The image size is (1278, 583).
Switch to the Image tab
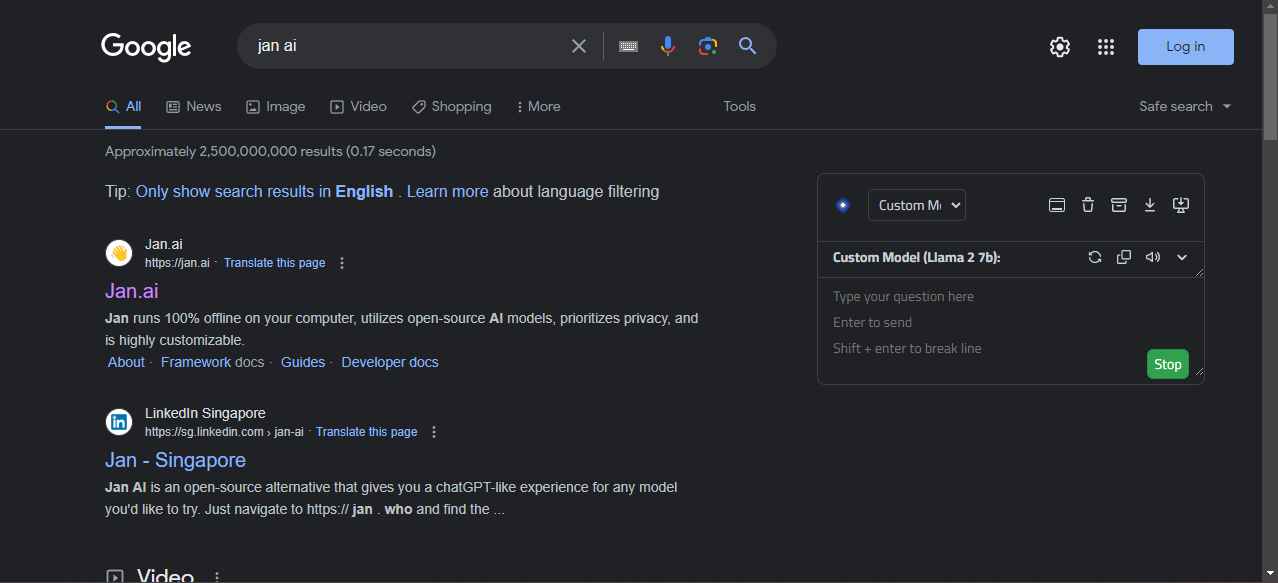pos(276,106)
